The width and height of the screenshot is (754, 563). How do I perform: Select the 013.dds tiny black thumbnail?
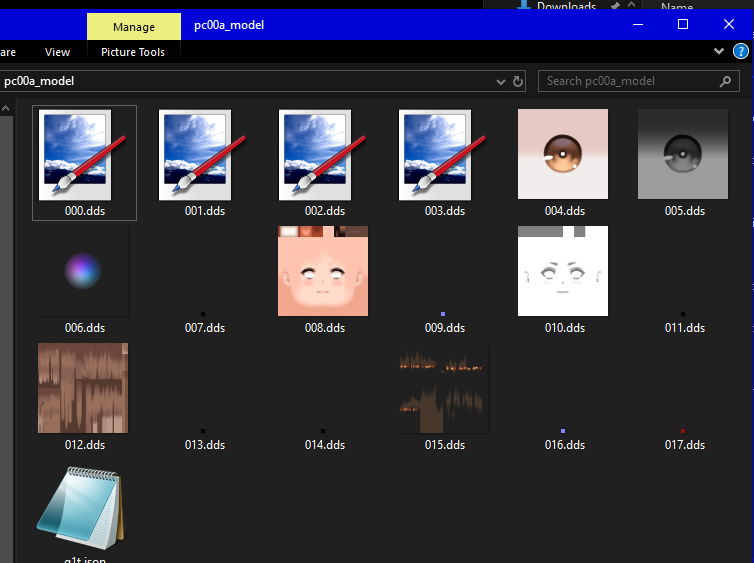pos(203,431)
